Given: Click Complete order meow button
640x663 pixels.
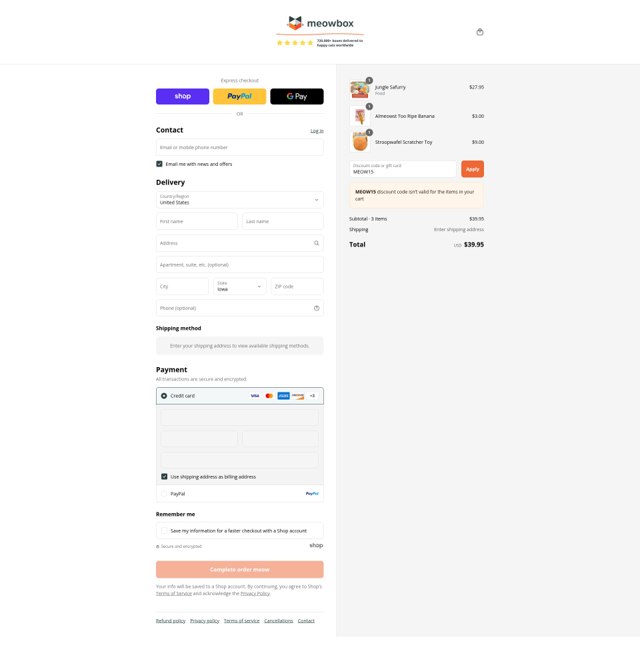Looking at the screenshot, I should (x=240, y=570).
